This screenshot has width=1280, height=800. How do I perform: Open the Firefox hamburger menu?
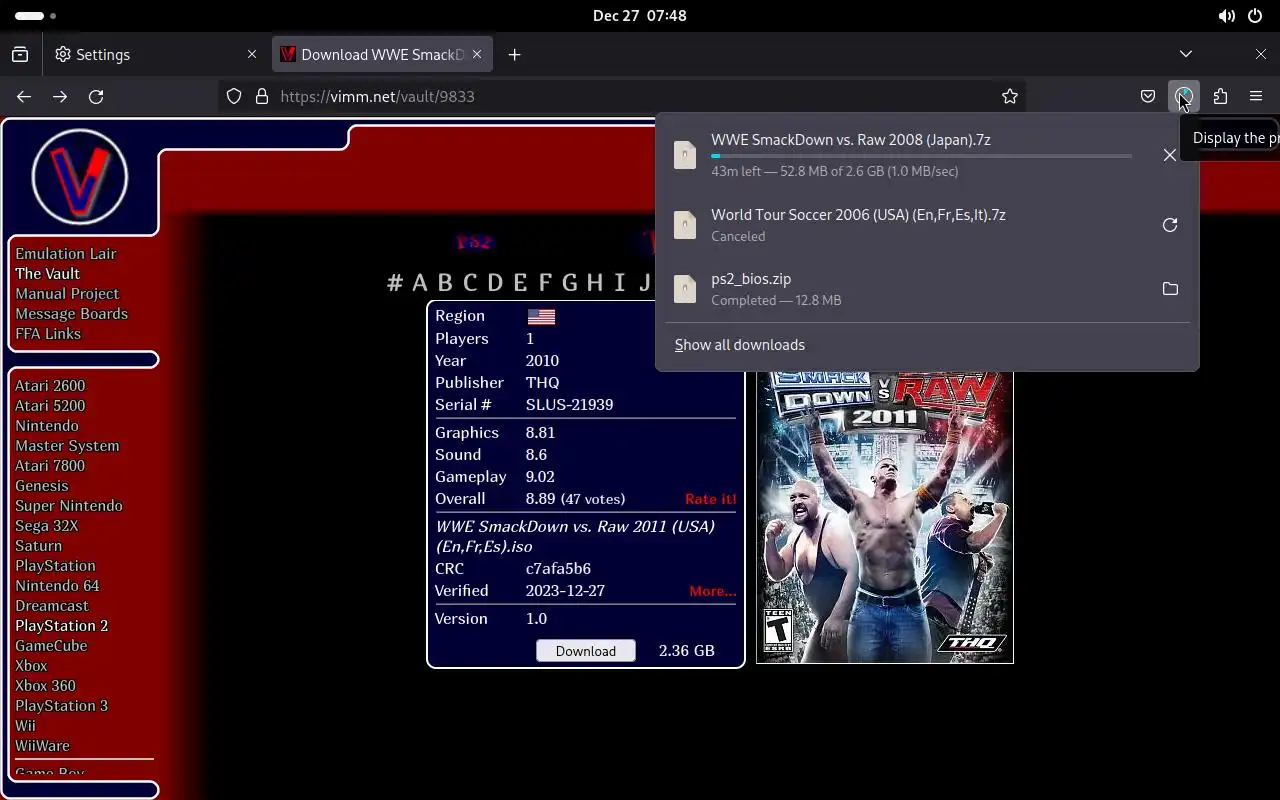(x=1256, y=97)
